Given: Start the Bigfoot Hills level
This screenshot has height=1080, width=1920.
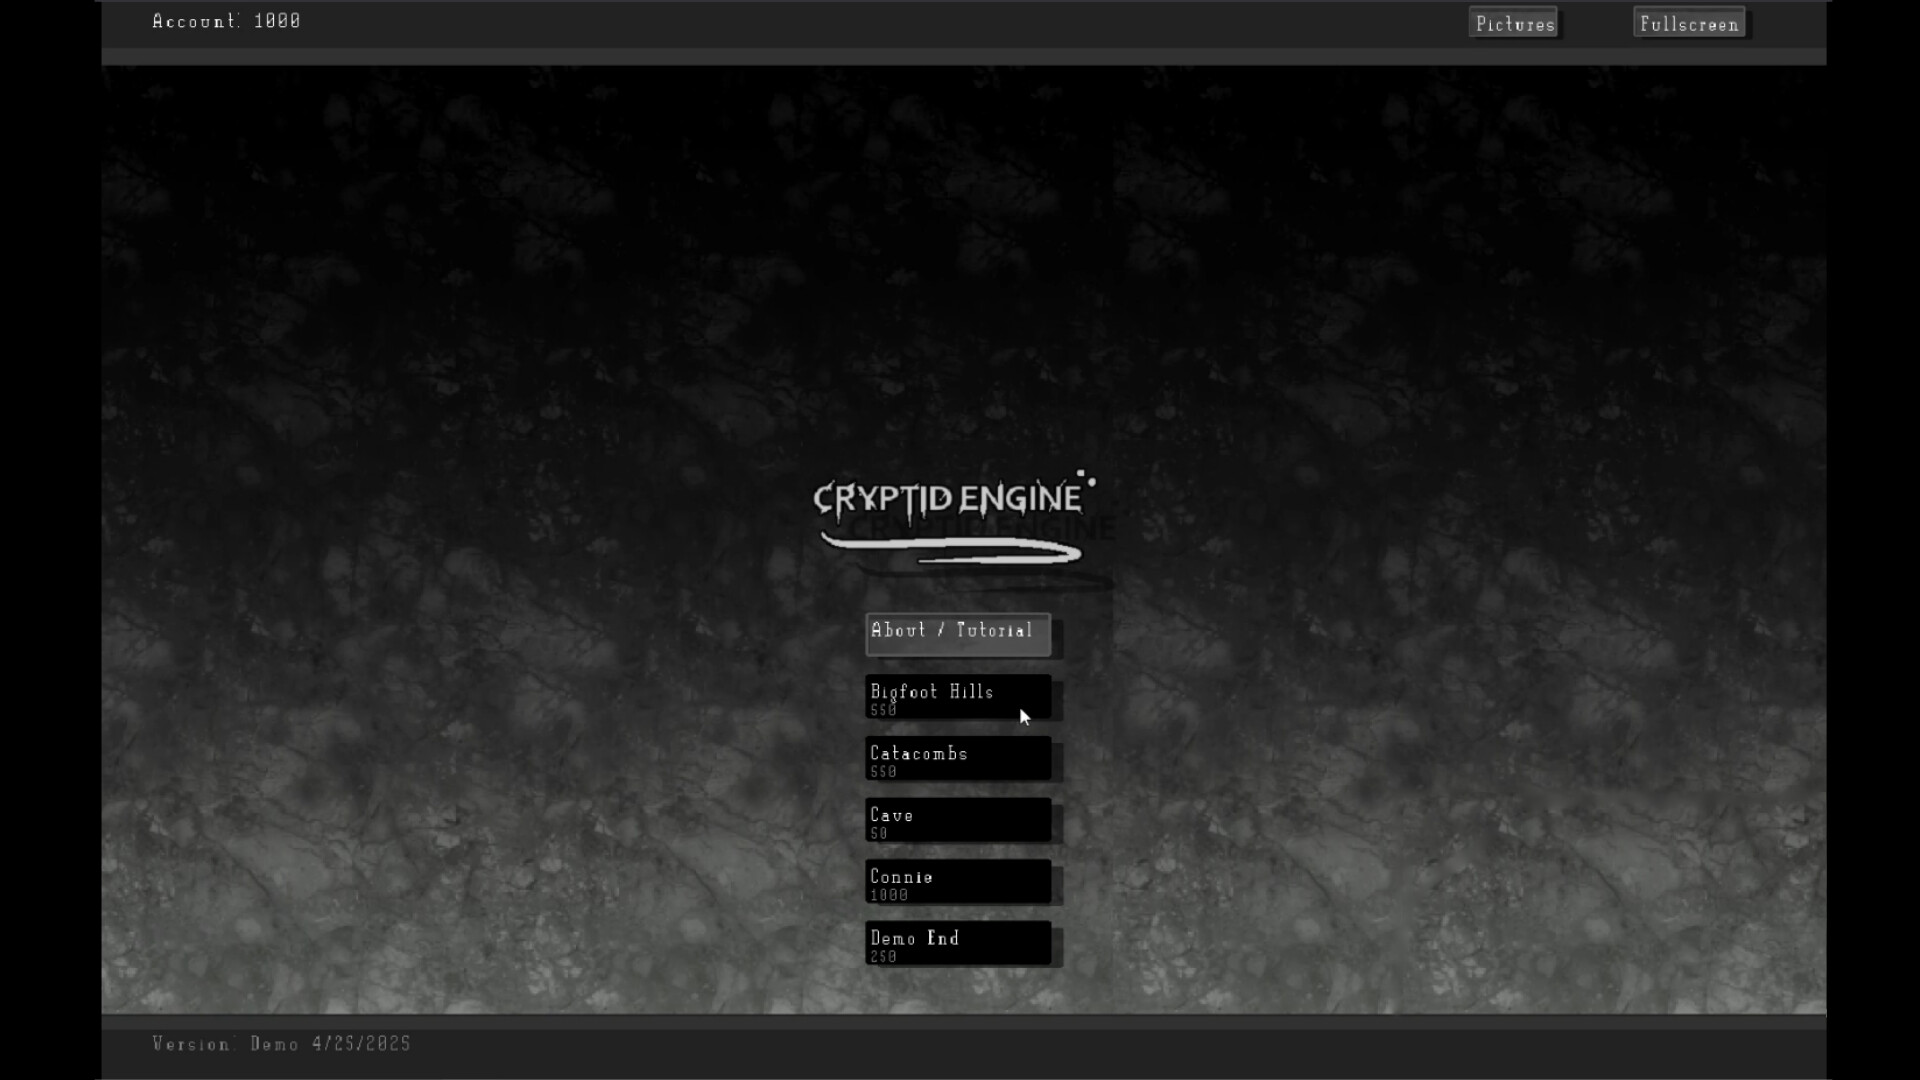Looking at the screenshot, I should coord(956,697).
